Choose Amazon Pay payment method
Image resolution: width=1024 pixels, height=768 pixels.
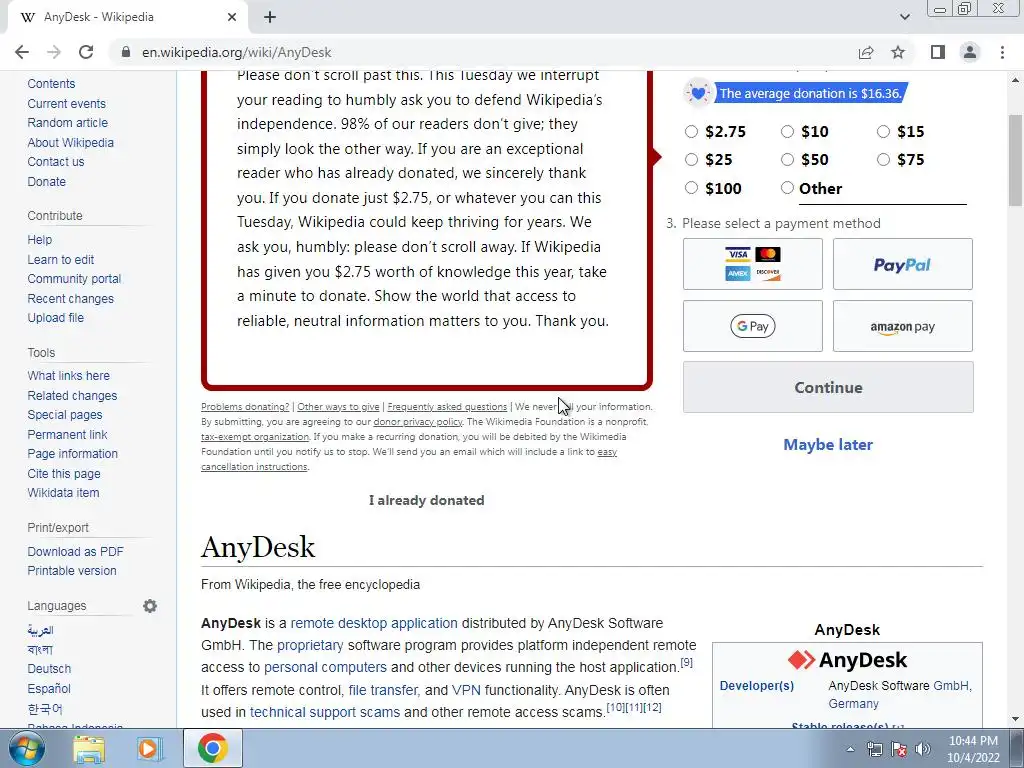[x=903, y=326]
